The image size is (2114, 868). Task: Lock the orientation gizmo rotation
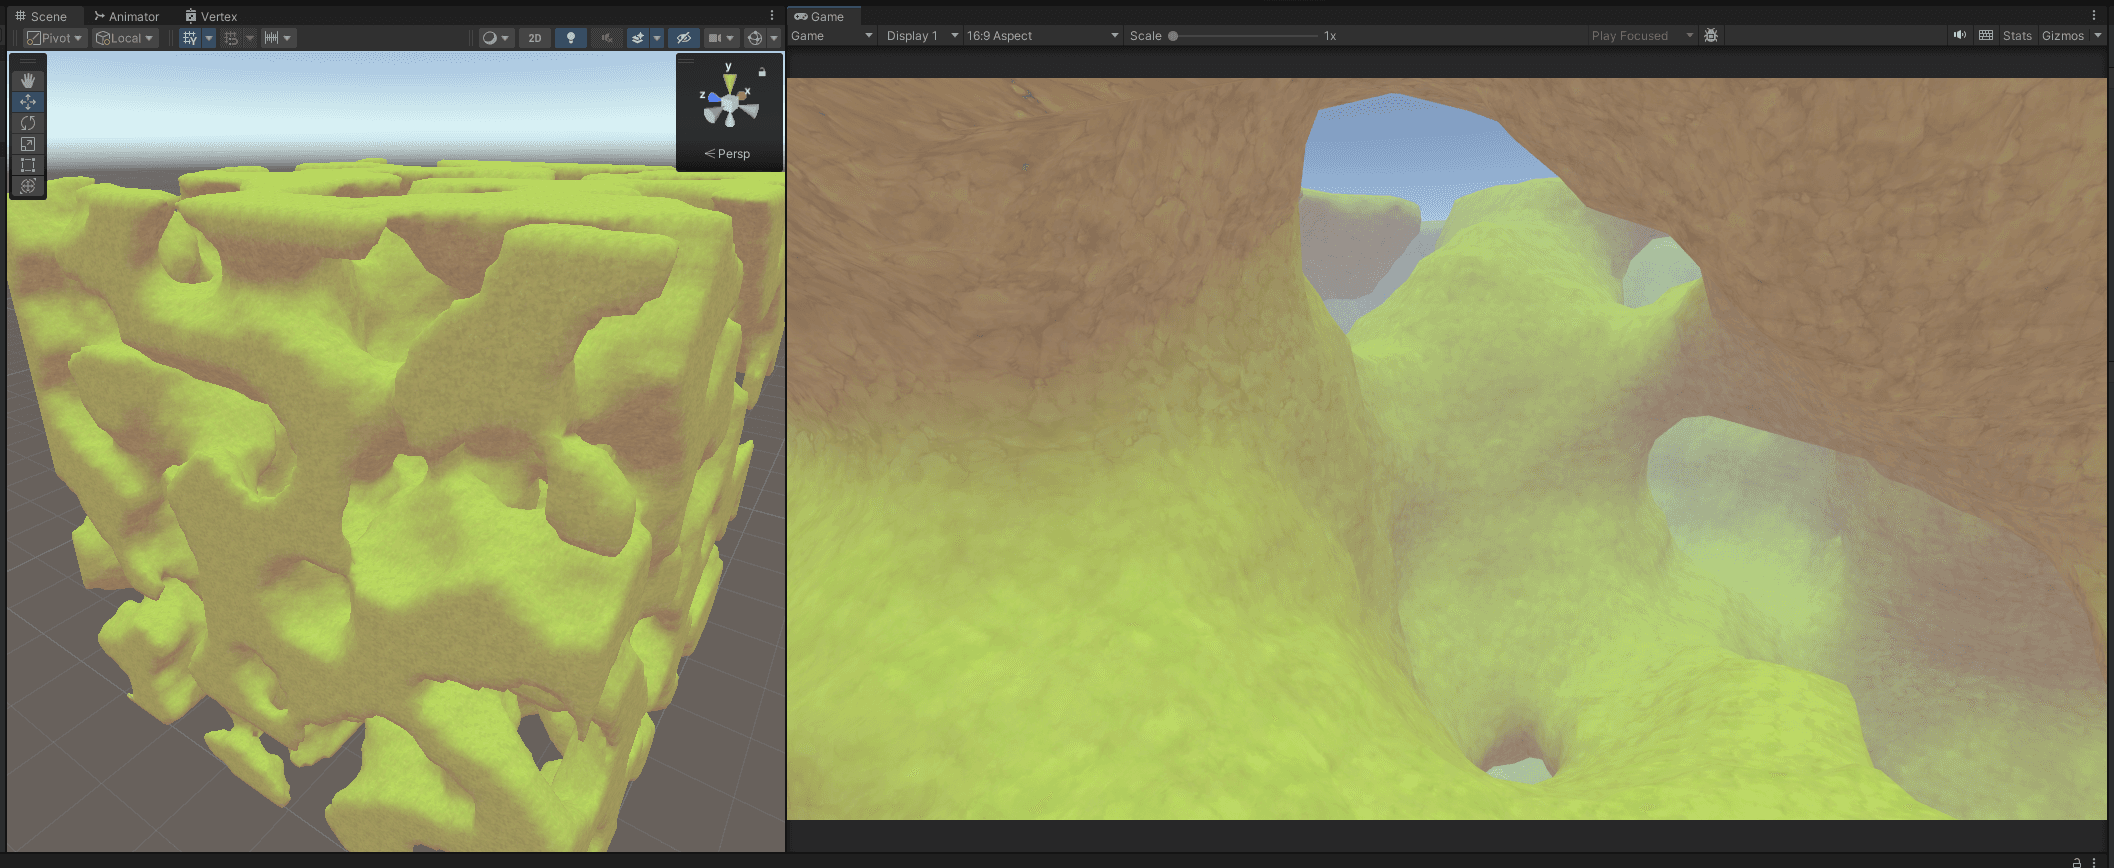click(762, 72)
